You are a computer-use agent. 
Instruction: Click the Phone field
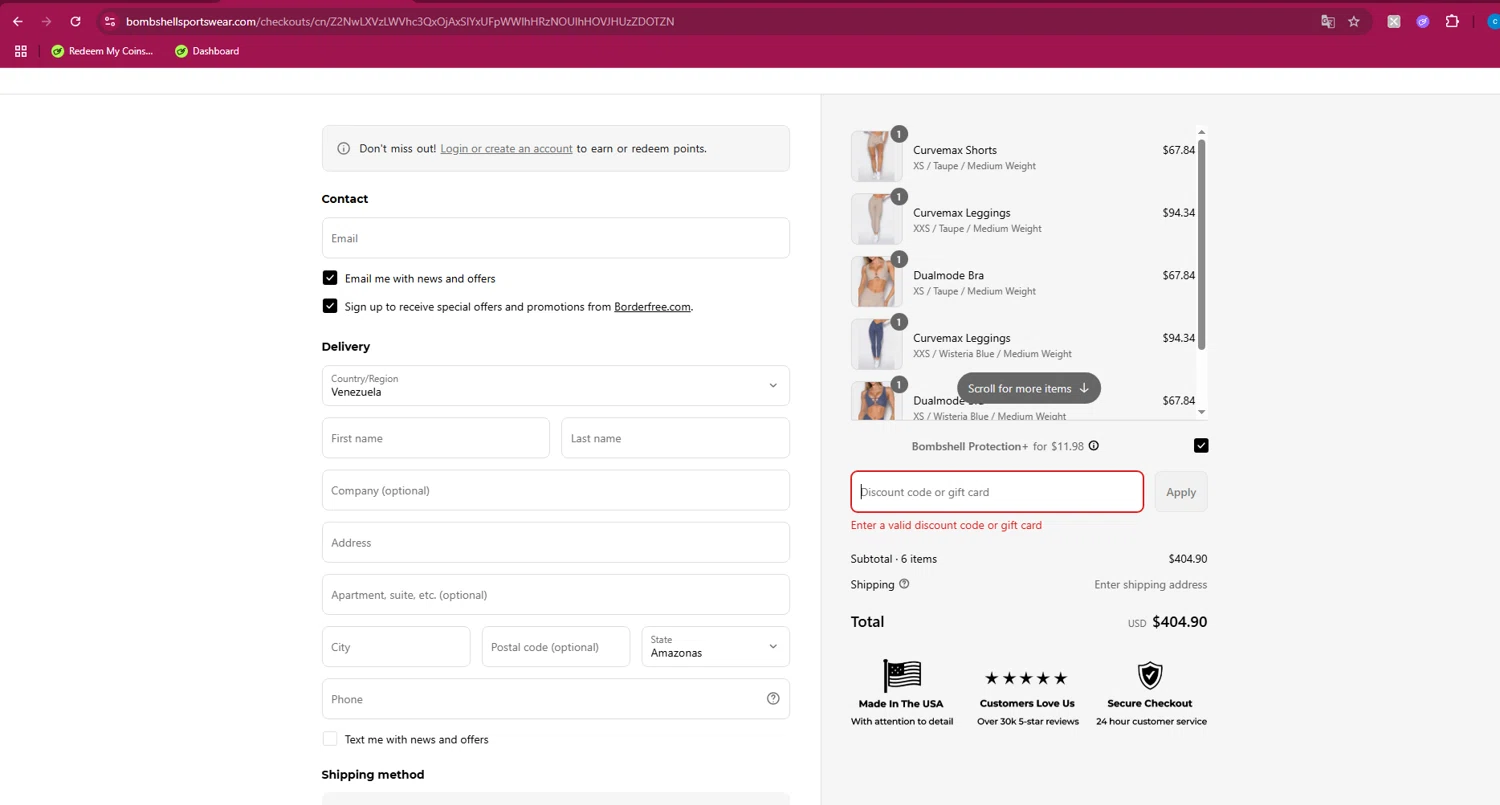[555, 699]
